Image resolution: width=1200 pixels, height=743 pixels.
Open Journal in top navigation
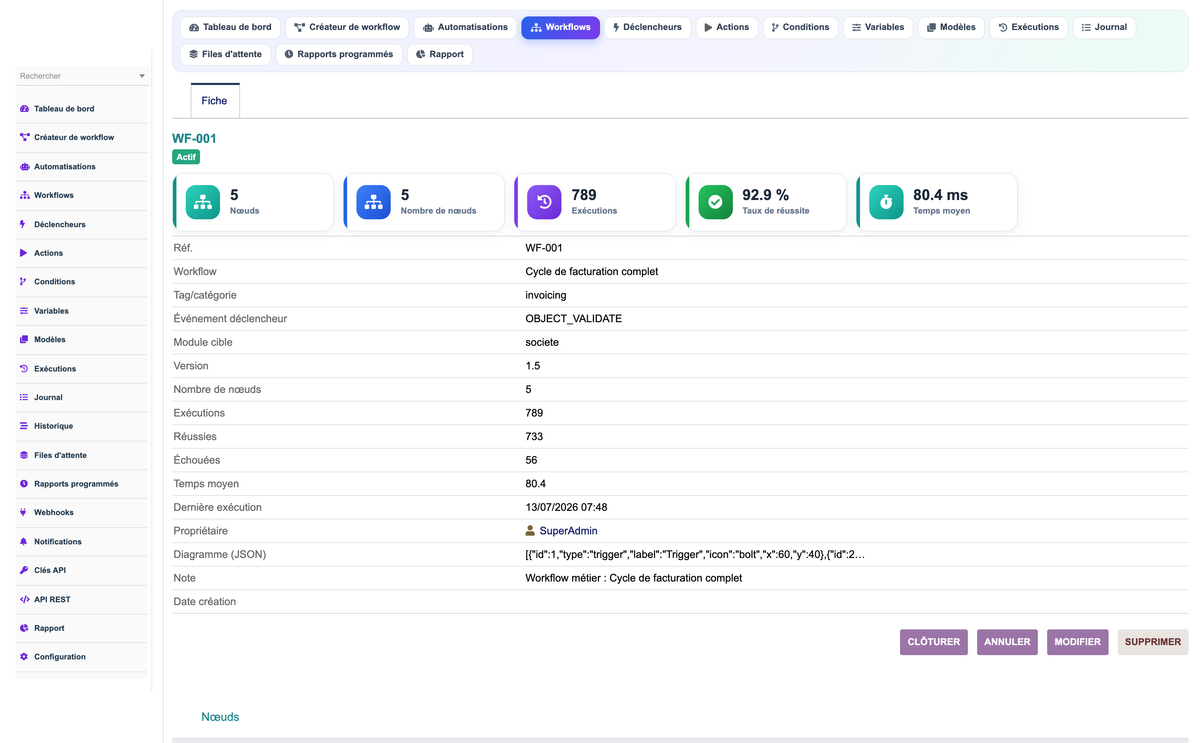tap(1104, 27)
